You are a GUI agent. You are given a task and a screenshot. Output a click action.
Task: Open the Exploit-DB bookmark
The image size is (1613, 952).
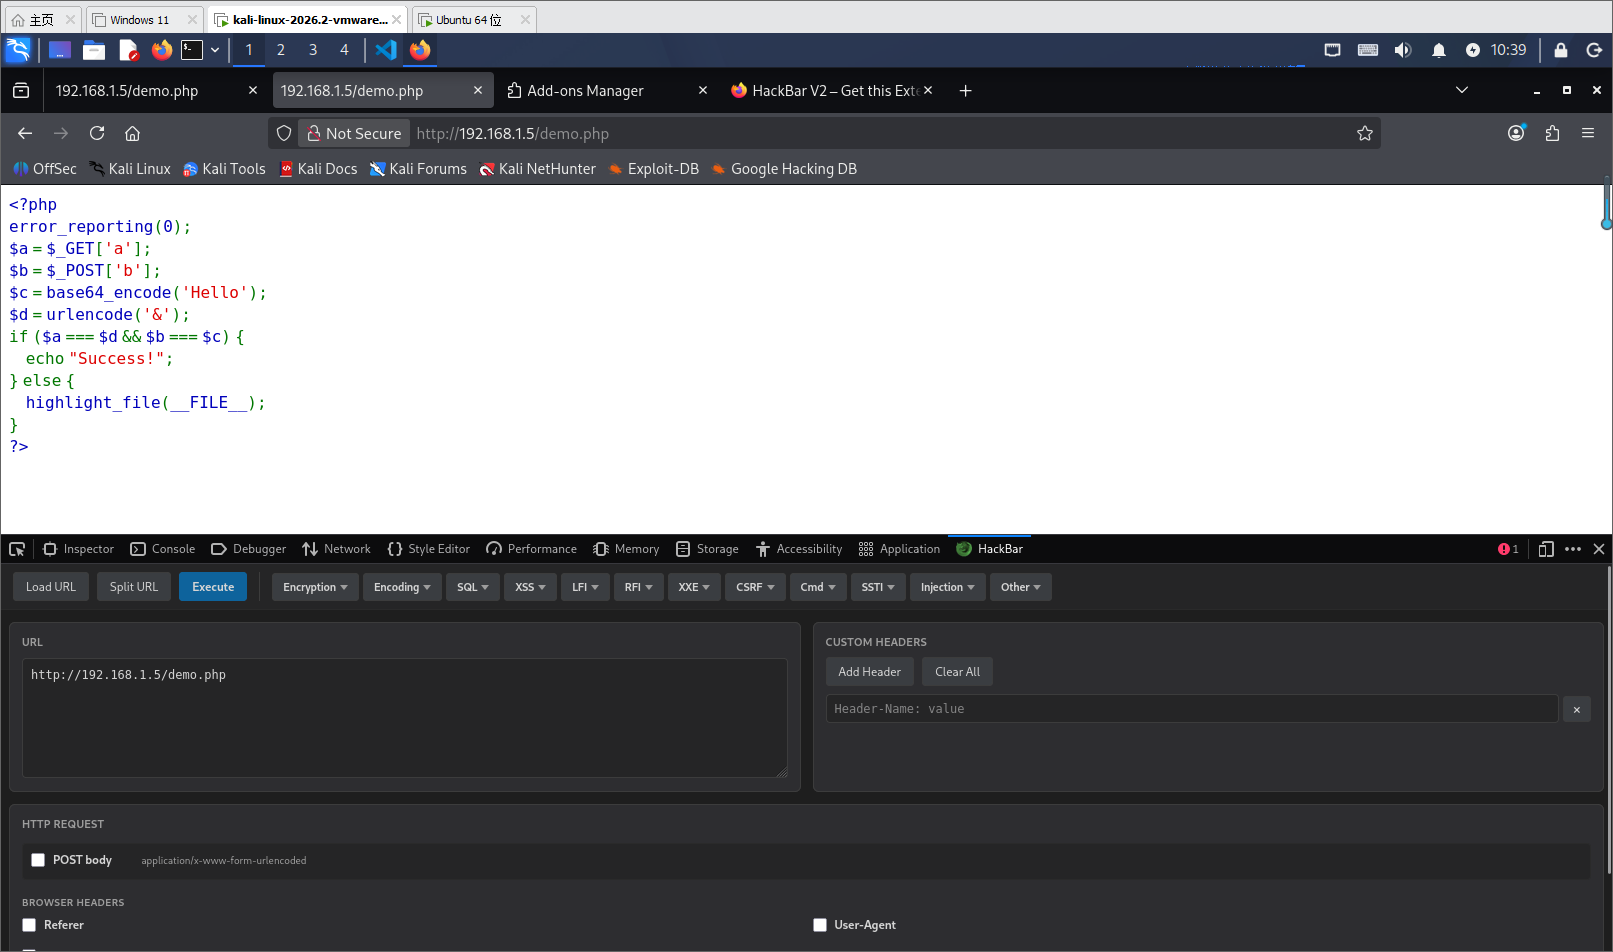pyautogui.click(x=654, y=169)
